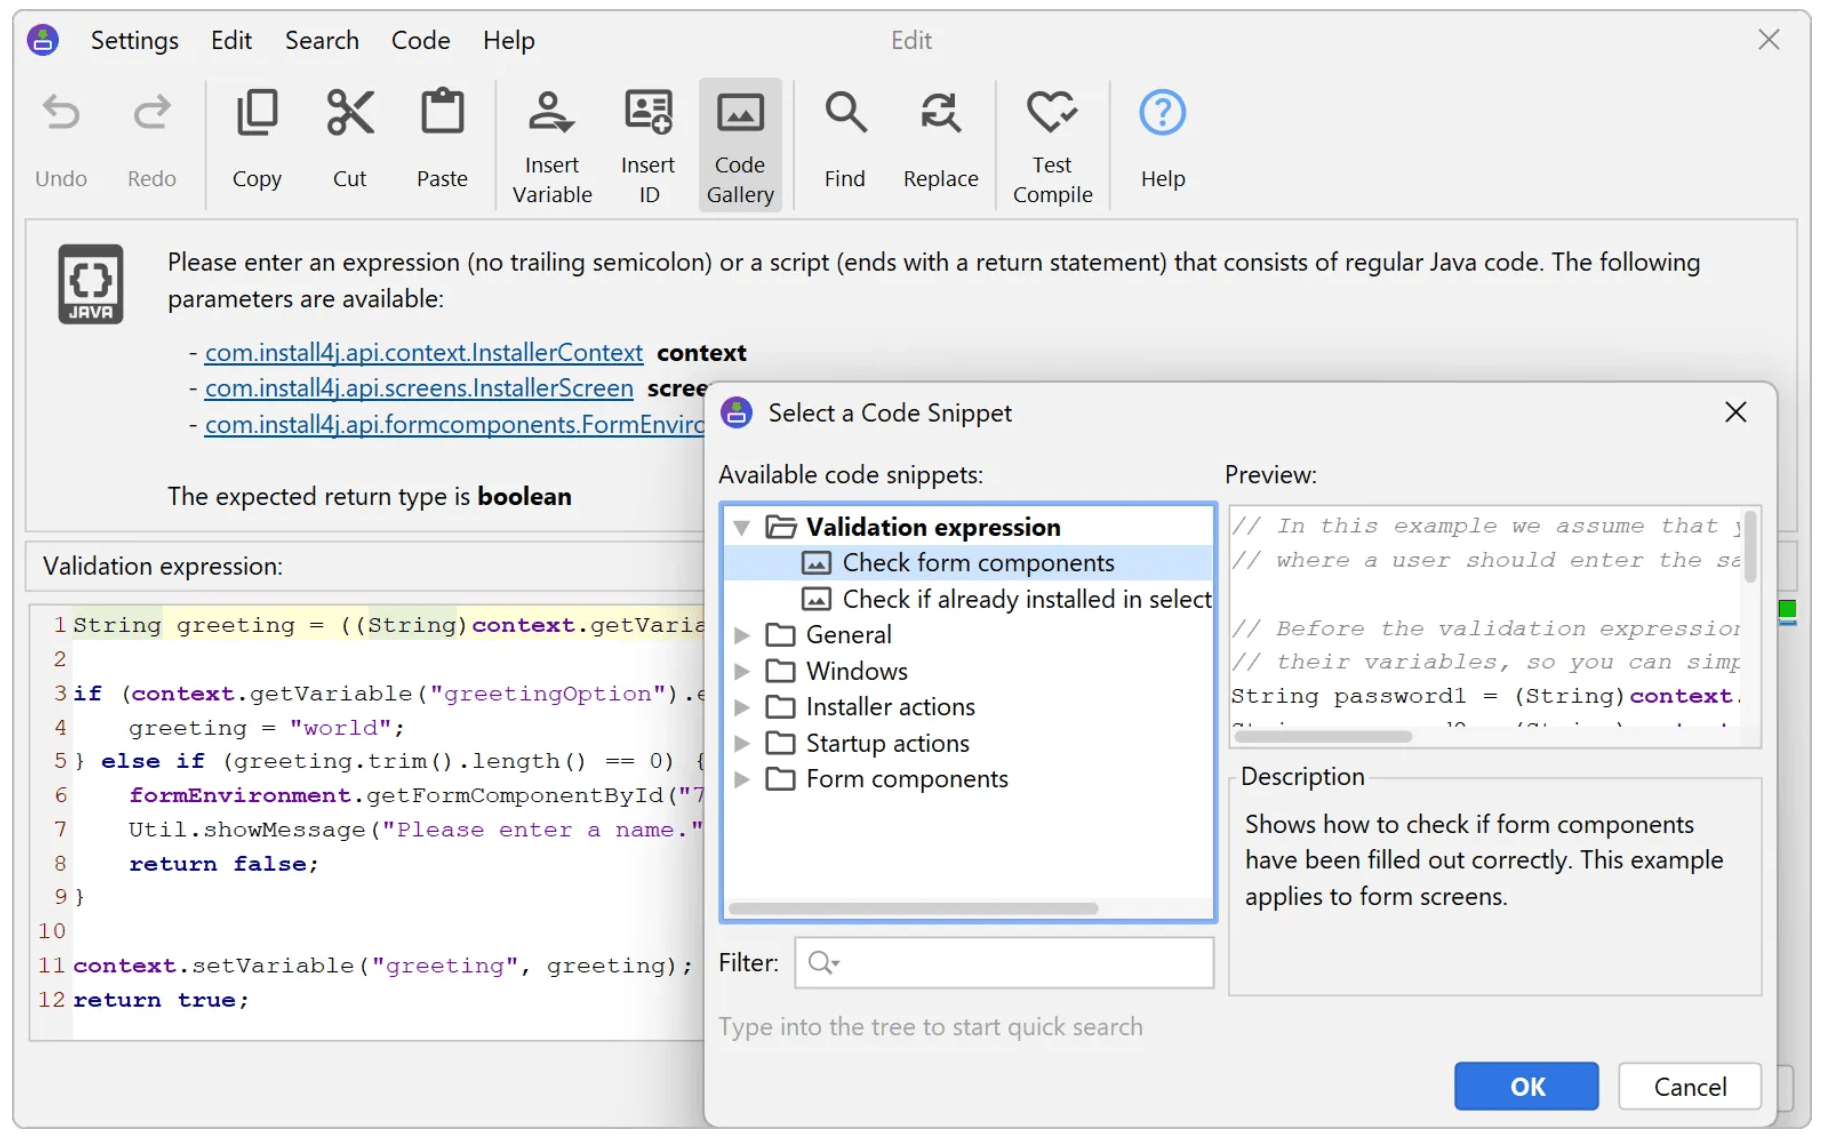The width and height of the screenshot is (1826, 1142).
Task: Select Check form components snippet
Action: pyautogui.click(x=968, y=563)
